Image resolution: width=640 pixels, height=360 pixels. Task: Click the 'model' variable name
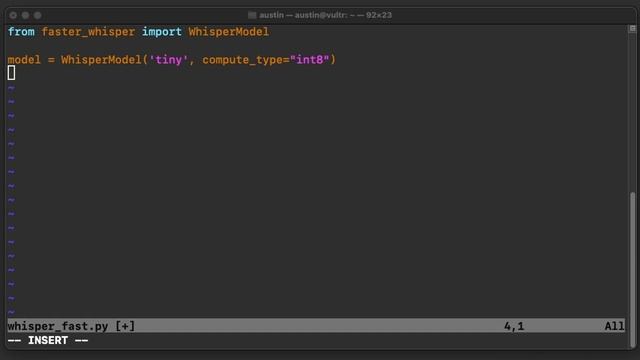[24, 60]
